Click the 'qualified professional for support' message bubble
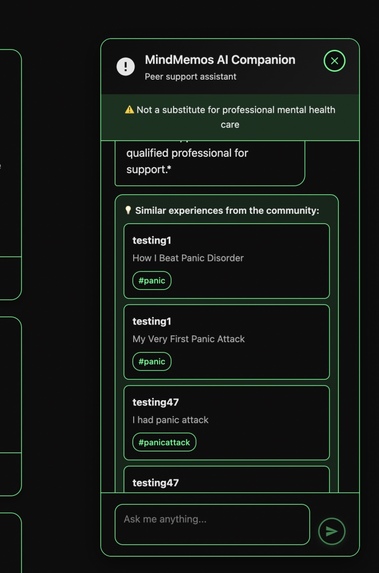The image size is (379, 573). point(210,163)
